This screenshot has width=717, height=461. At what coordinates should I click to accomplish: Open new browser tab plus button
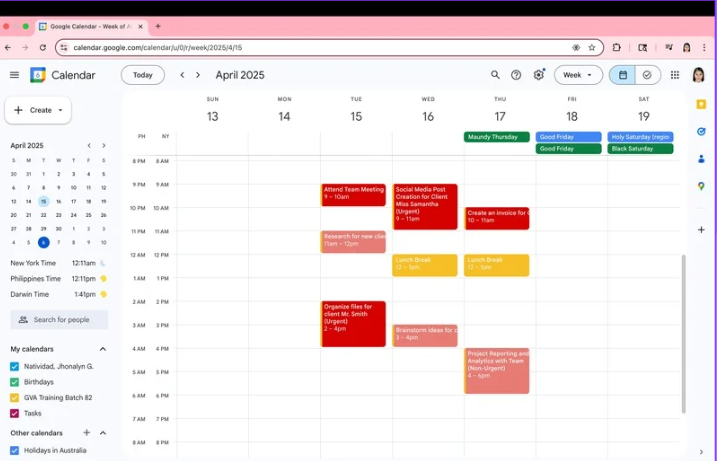[158, 27]
